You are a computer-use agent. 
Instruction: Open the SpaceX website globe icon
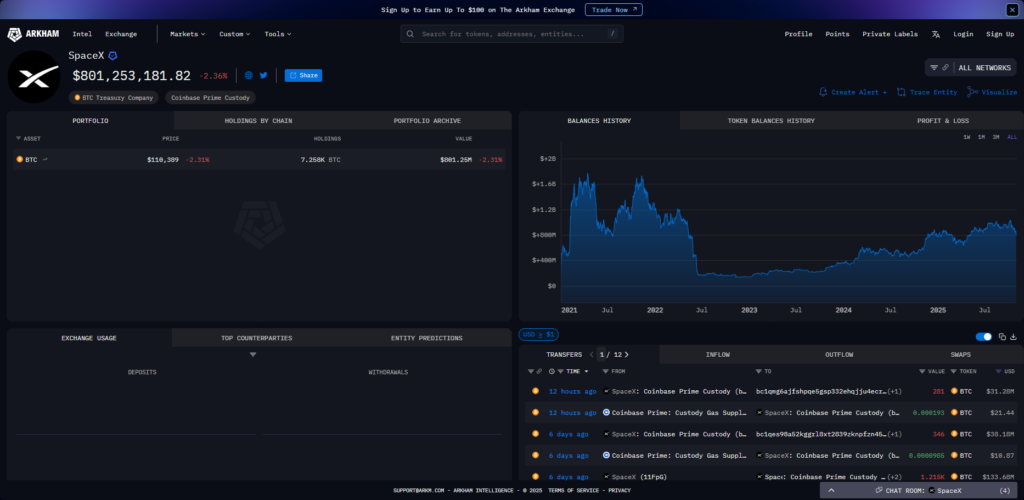tap(249, 76)
